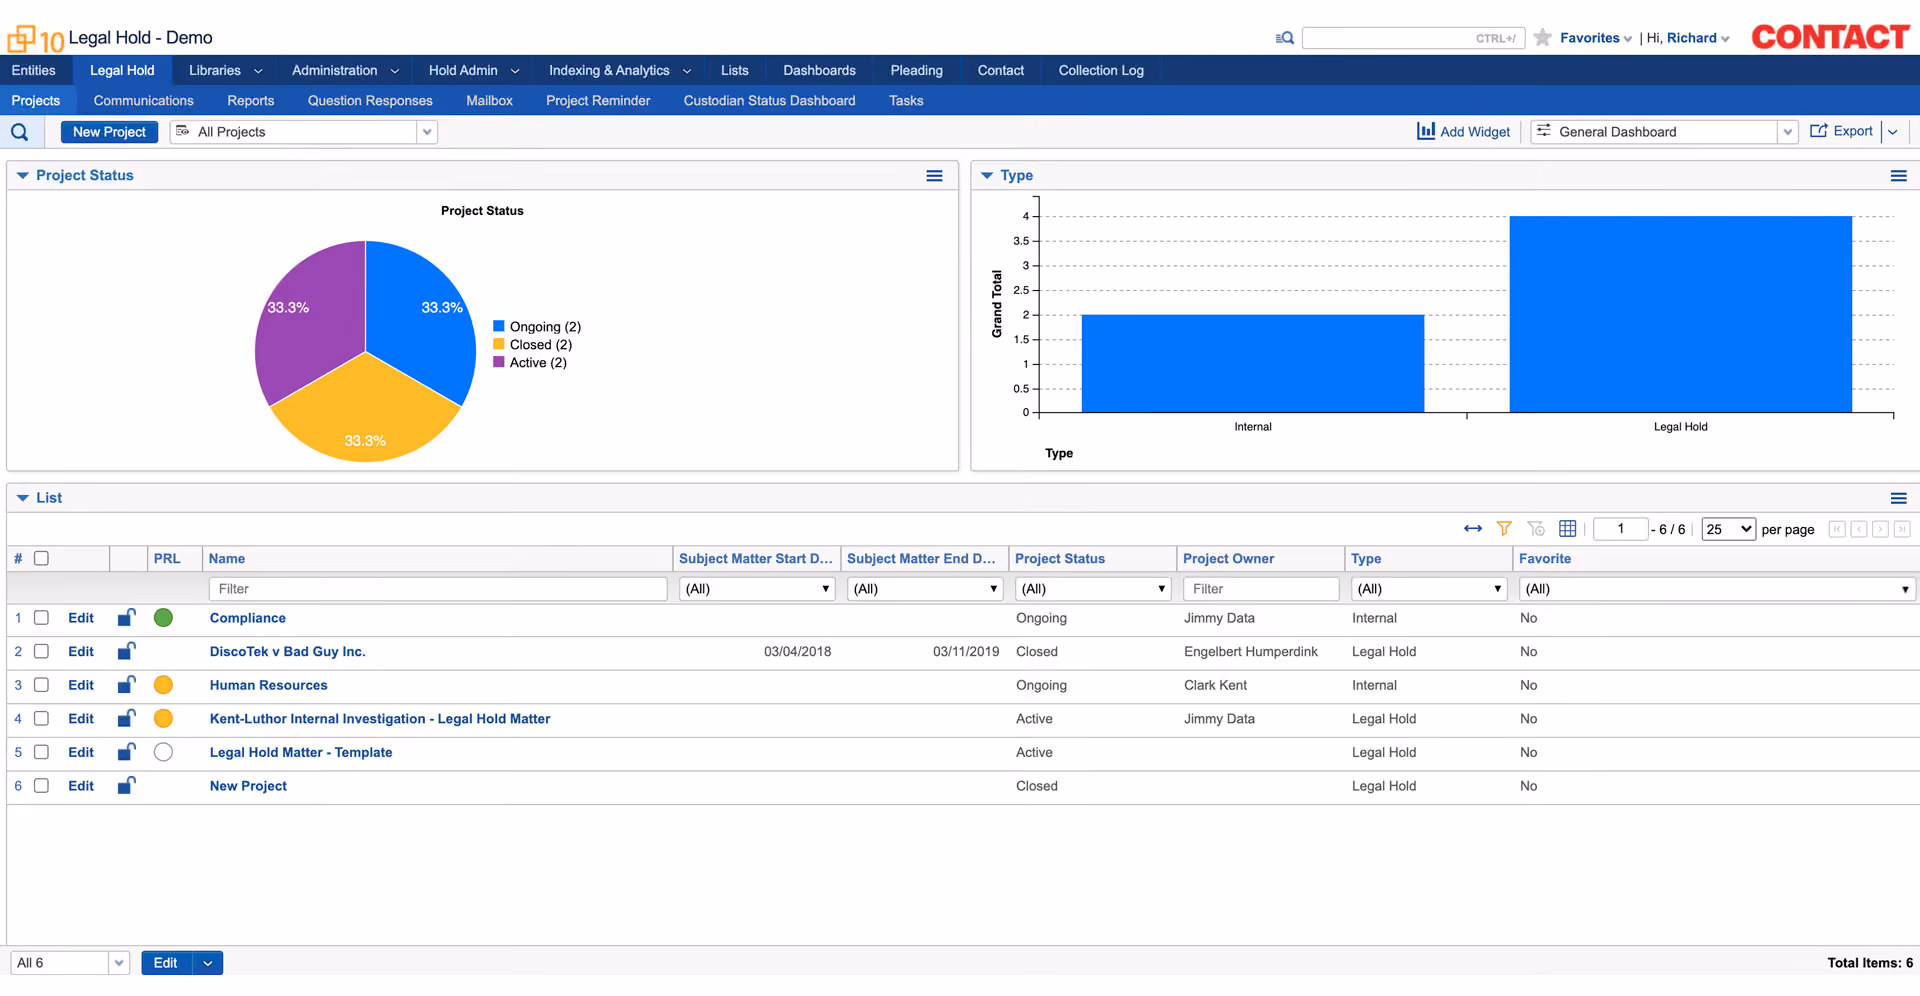Click the lock icon in New Project row
This screenshot has width=1920, height=996.
pyautogui.click(x=126, y=786)
